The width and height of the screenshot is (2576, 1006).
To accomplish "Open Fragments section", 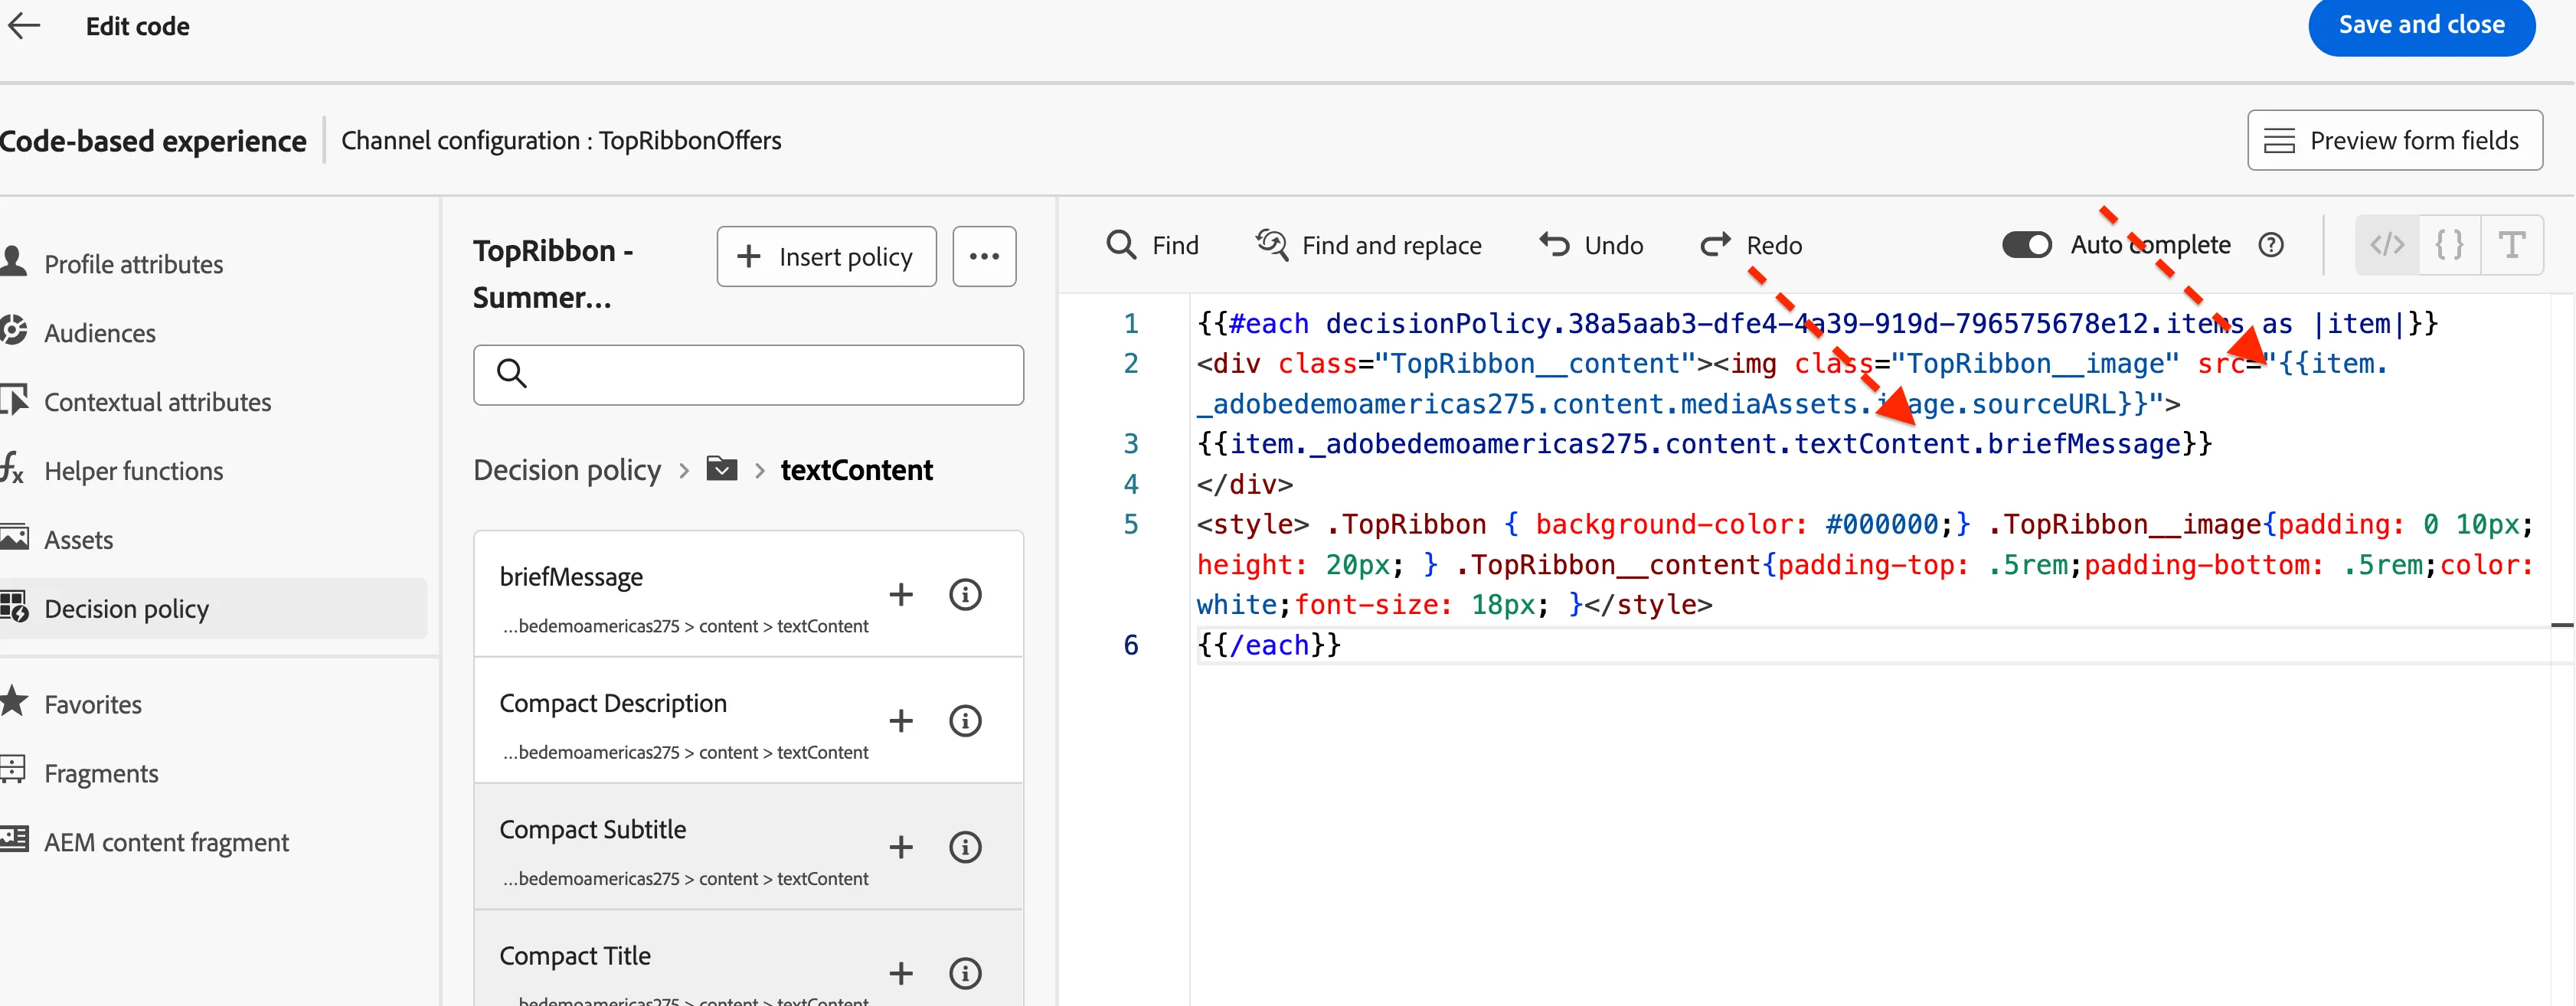I will click(101, 774).
